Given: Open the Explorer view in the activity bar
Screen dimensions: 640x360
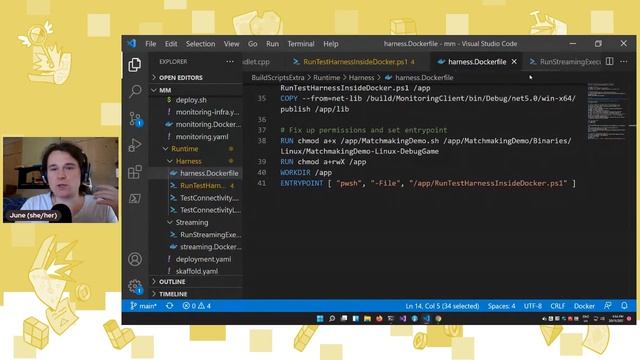Looking at the screenshot, I should (x=135, y=64).
